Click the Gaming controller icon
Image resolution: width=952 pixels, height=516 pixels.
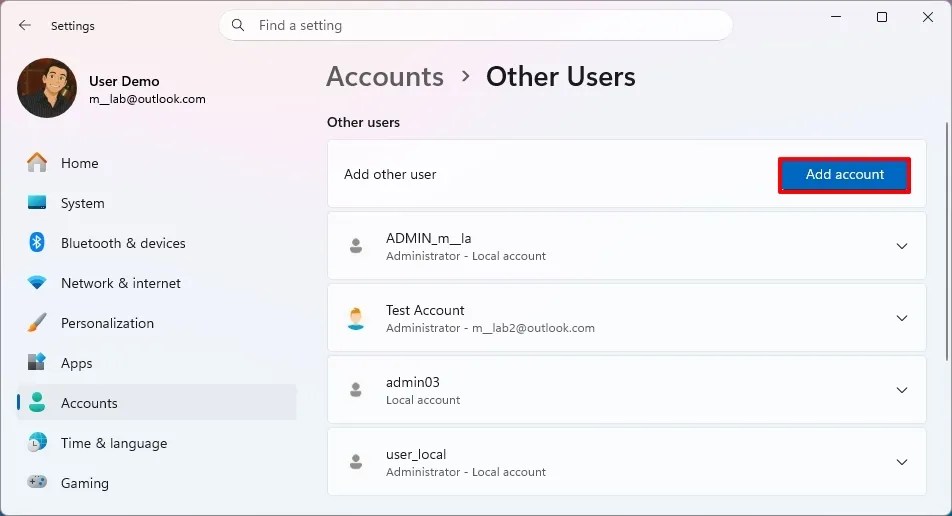[37, 482]
